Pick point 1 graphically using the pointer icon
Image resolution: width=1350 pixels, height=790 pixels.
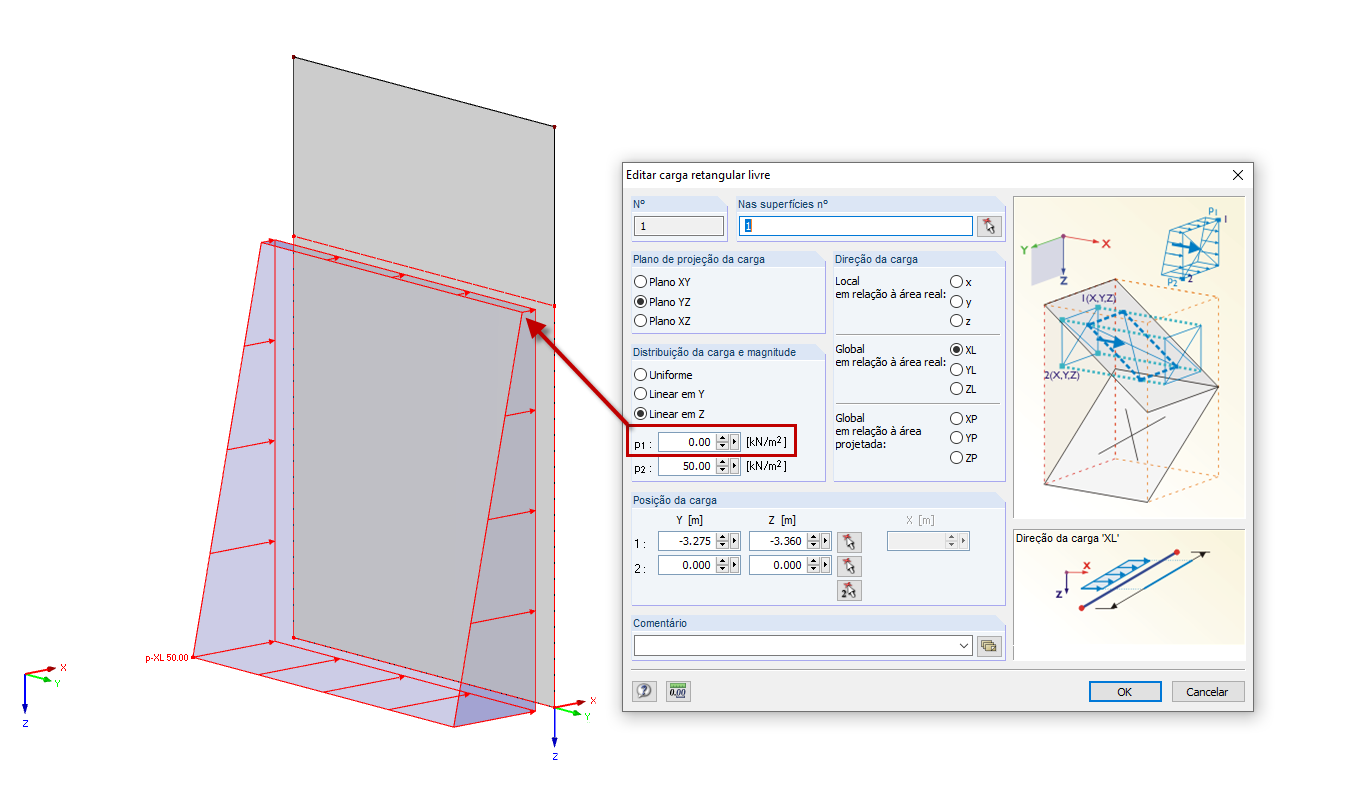[x=851, y=540]
